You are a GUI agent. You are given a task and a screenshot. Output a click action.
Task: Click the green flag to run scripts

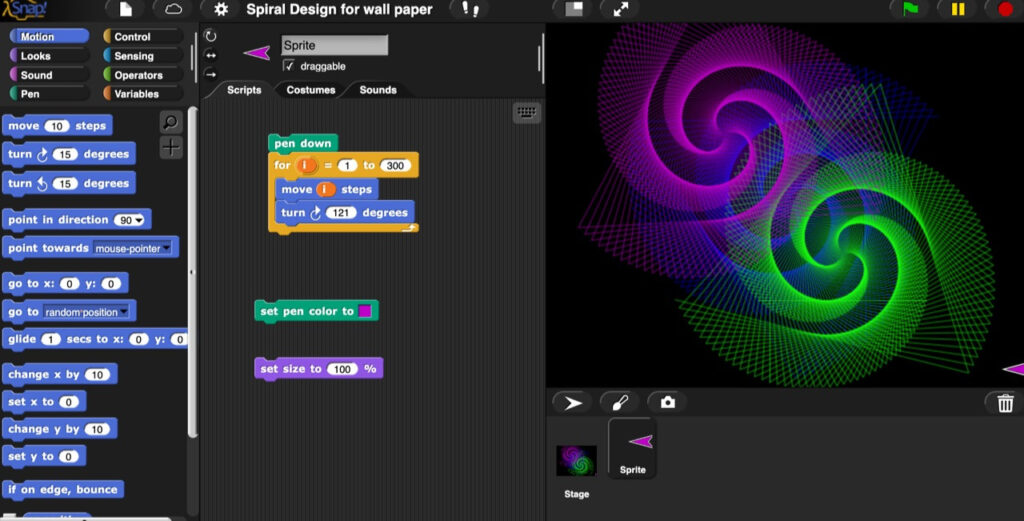(x=910, y=9)
